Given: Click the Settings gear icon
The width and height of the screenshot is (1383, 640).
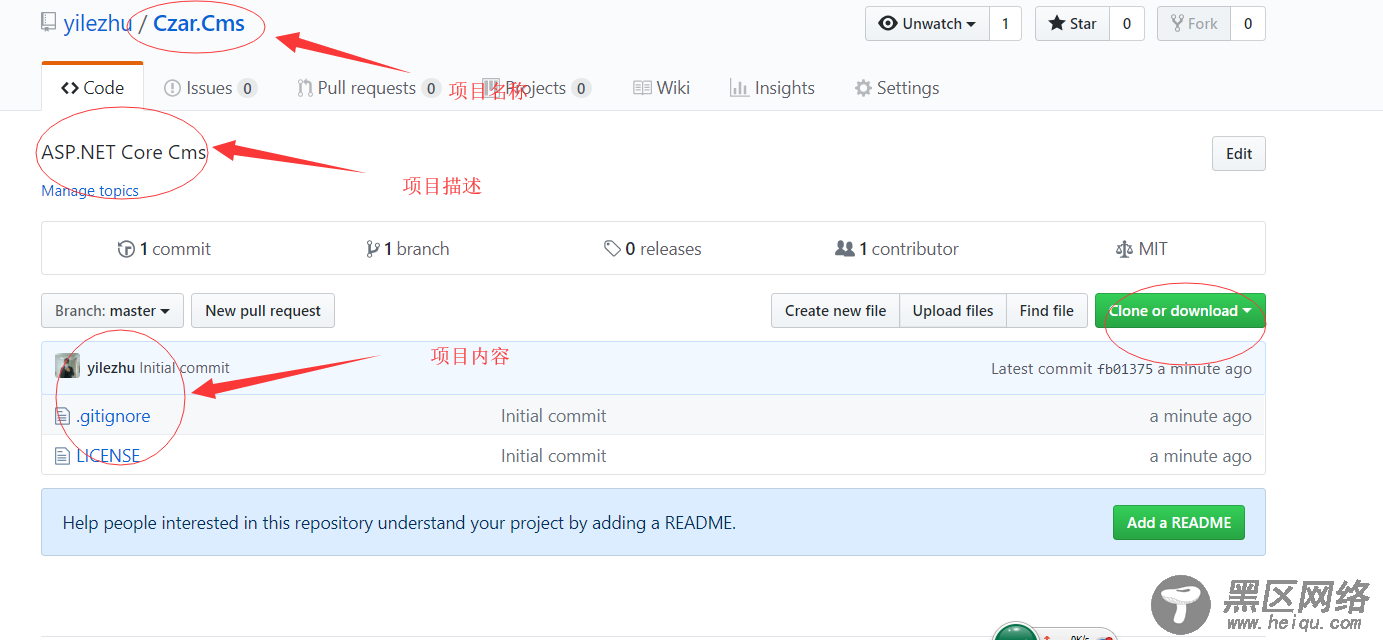Looking at the screenshot, I should [x=863, y=88].
